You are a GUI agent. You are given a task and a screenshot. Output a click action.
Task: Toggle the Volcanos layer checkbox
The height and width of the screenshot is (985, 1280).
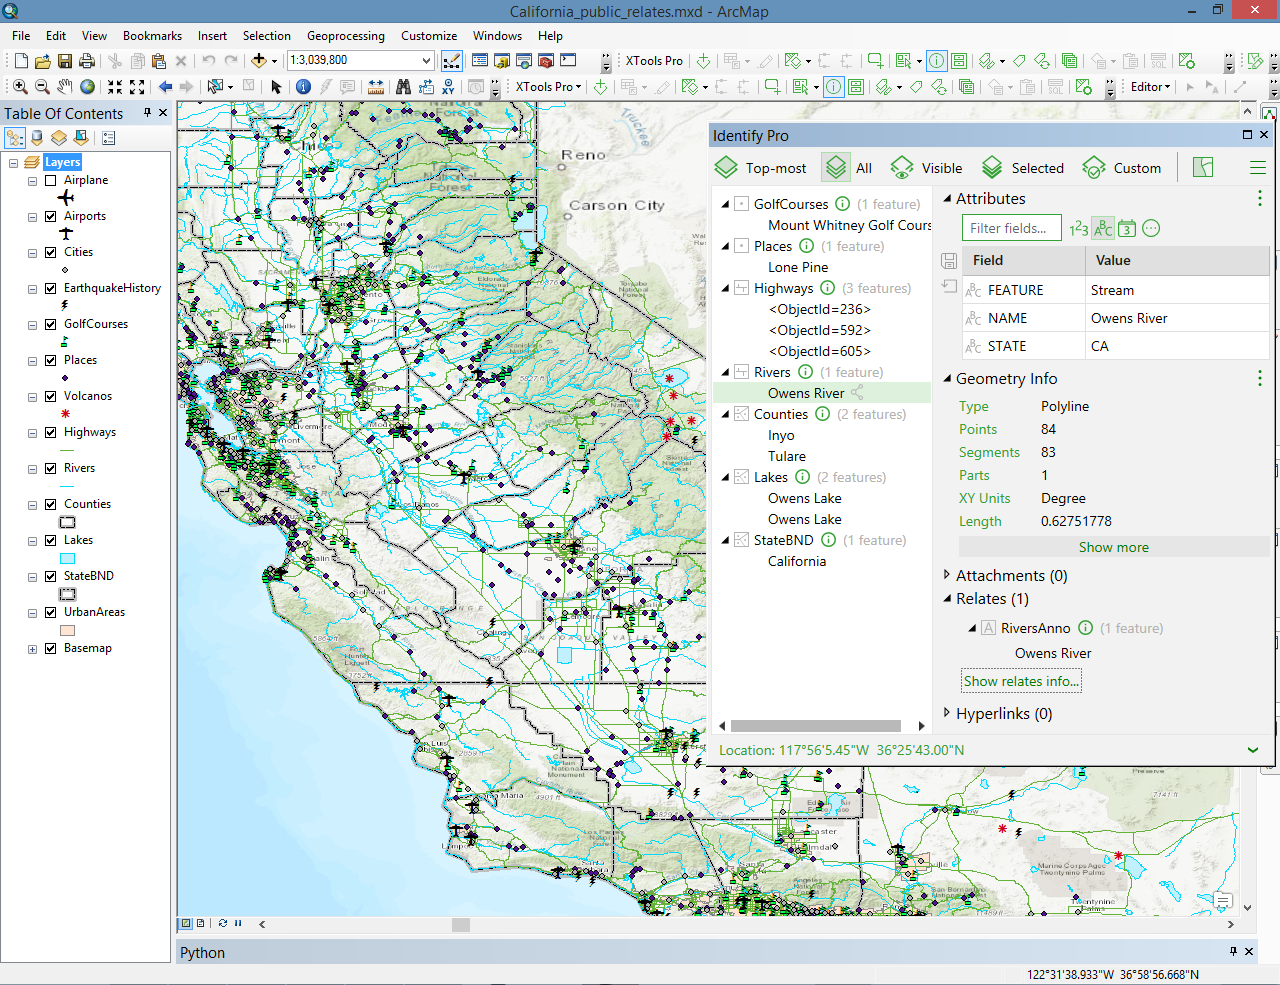click(x=50, y=397)
